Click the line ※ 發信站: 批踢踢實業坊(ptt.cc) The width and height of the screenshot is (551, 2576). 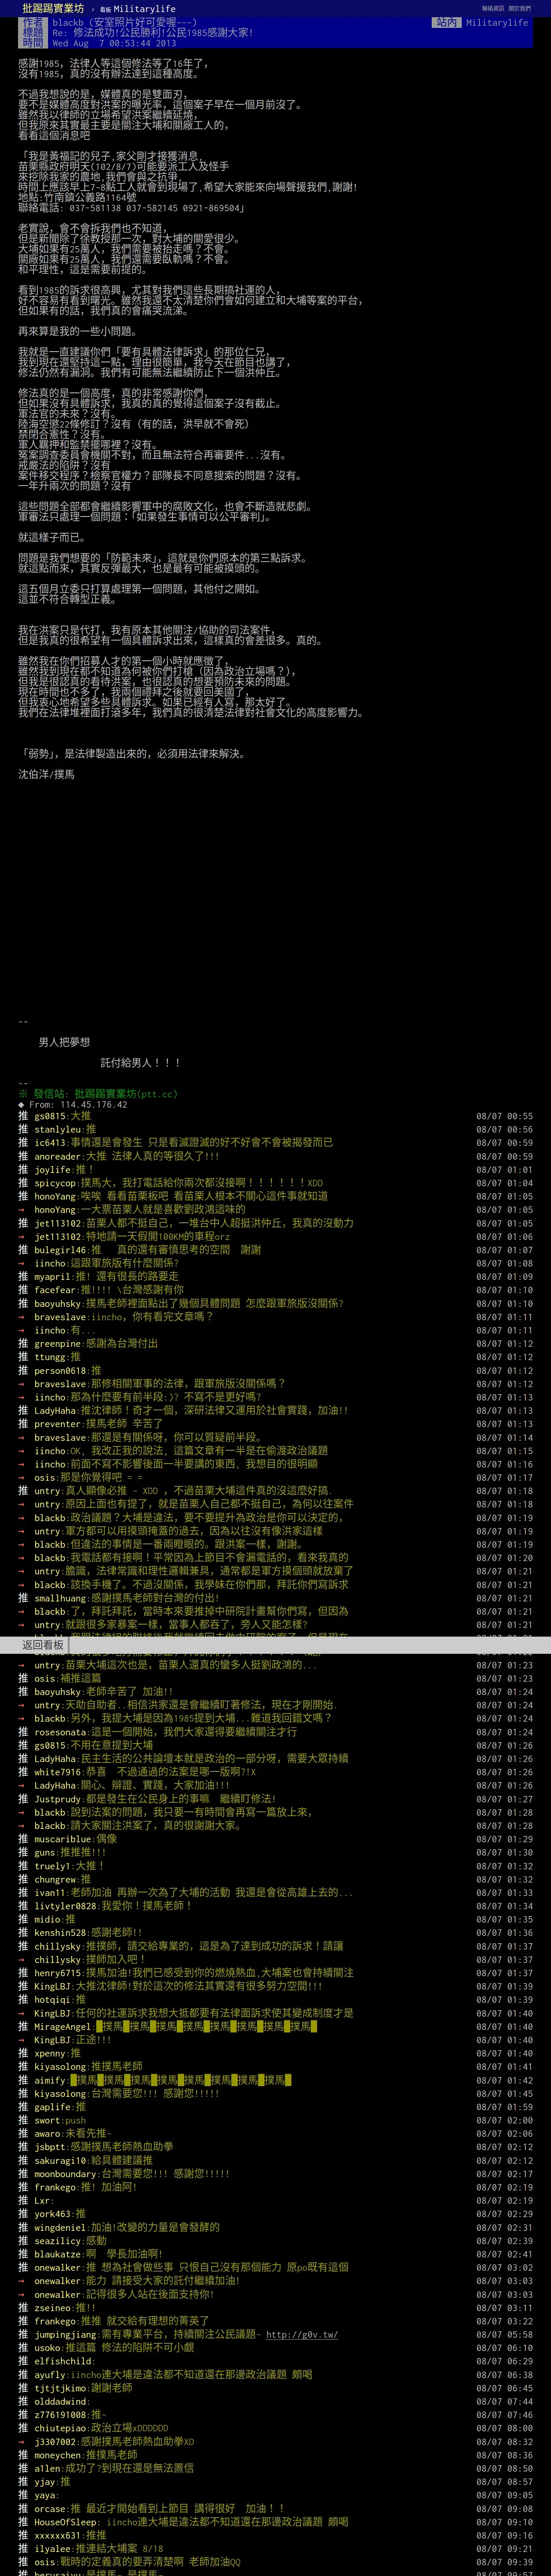point(98,1093)
